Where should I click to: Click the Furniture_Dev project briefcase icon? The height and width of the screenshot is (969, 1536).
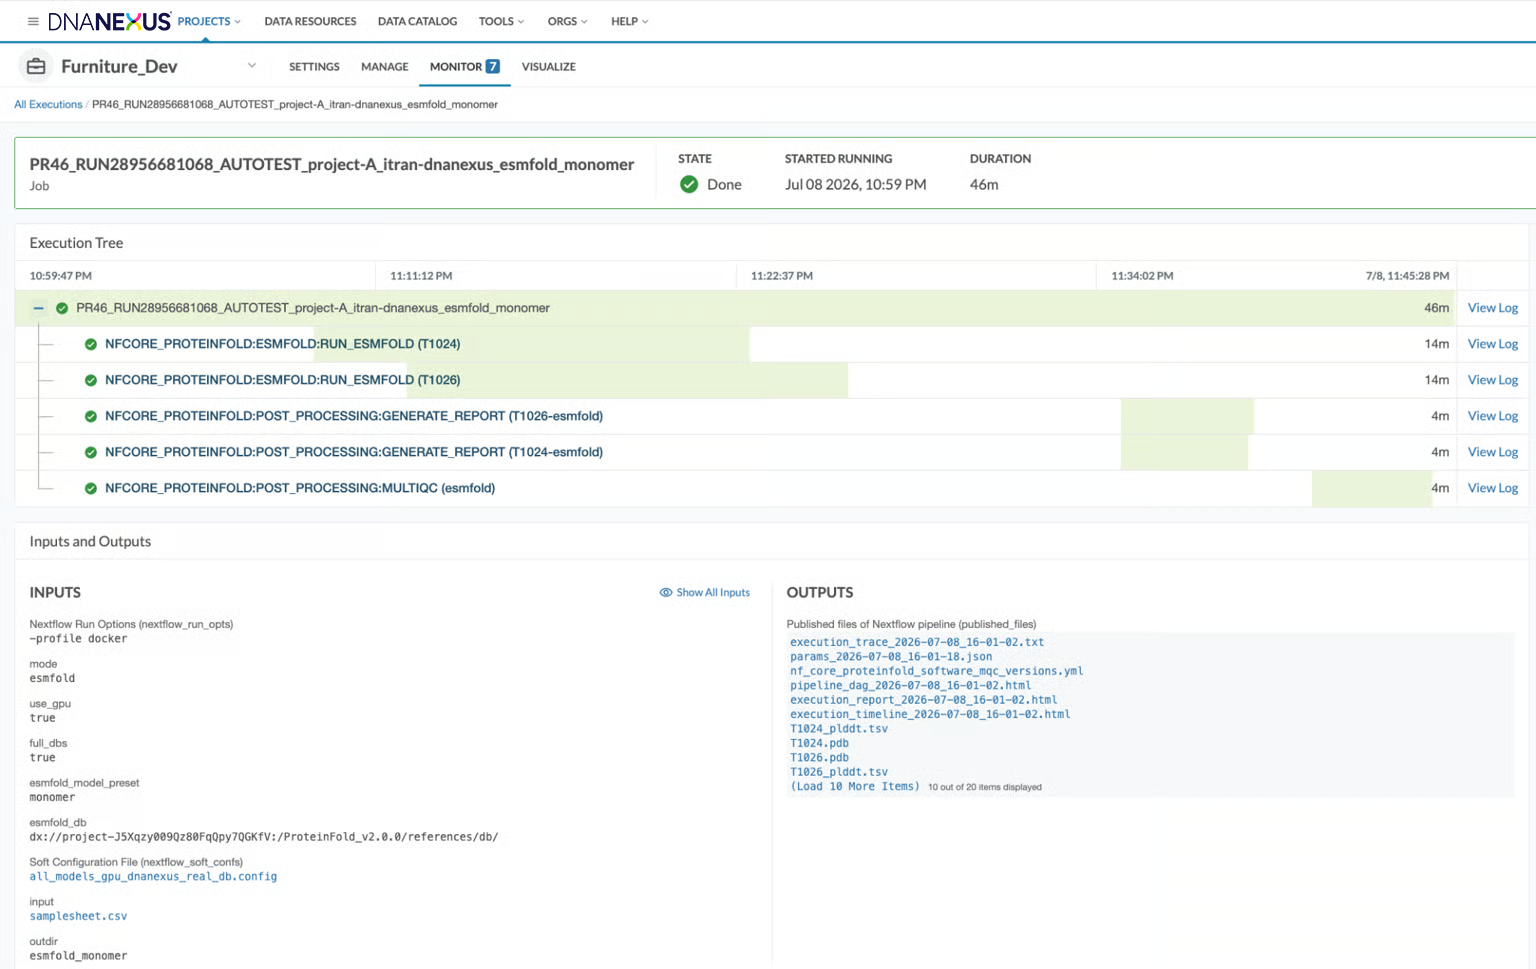tap(36, 66)
